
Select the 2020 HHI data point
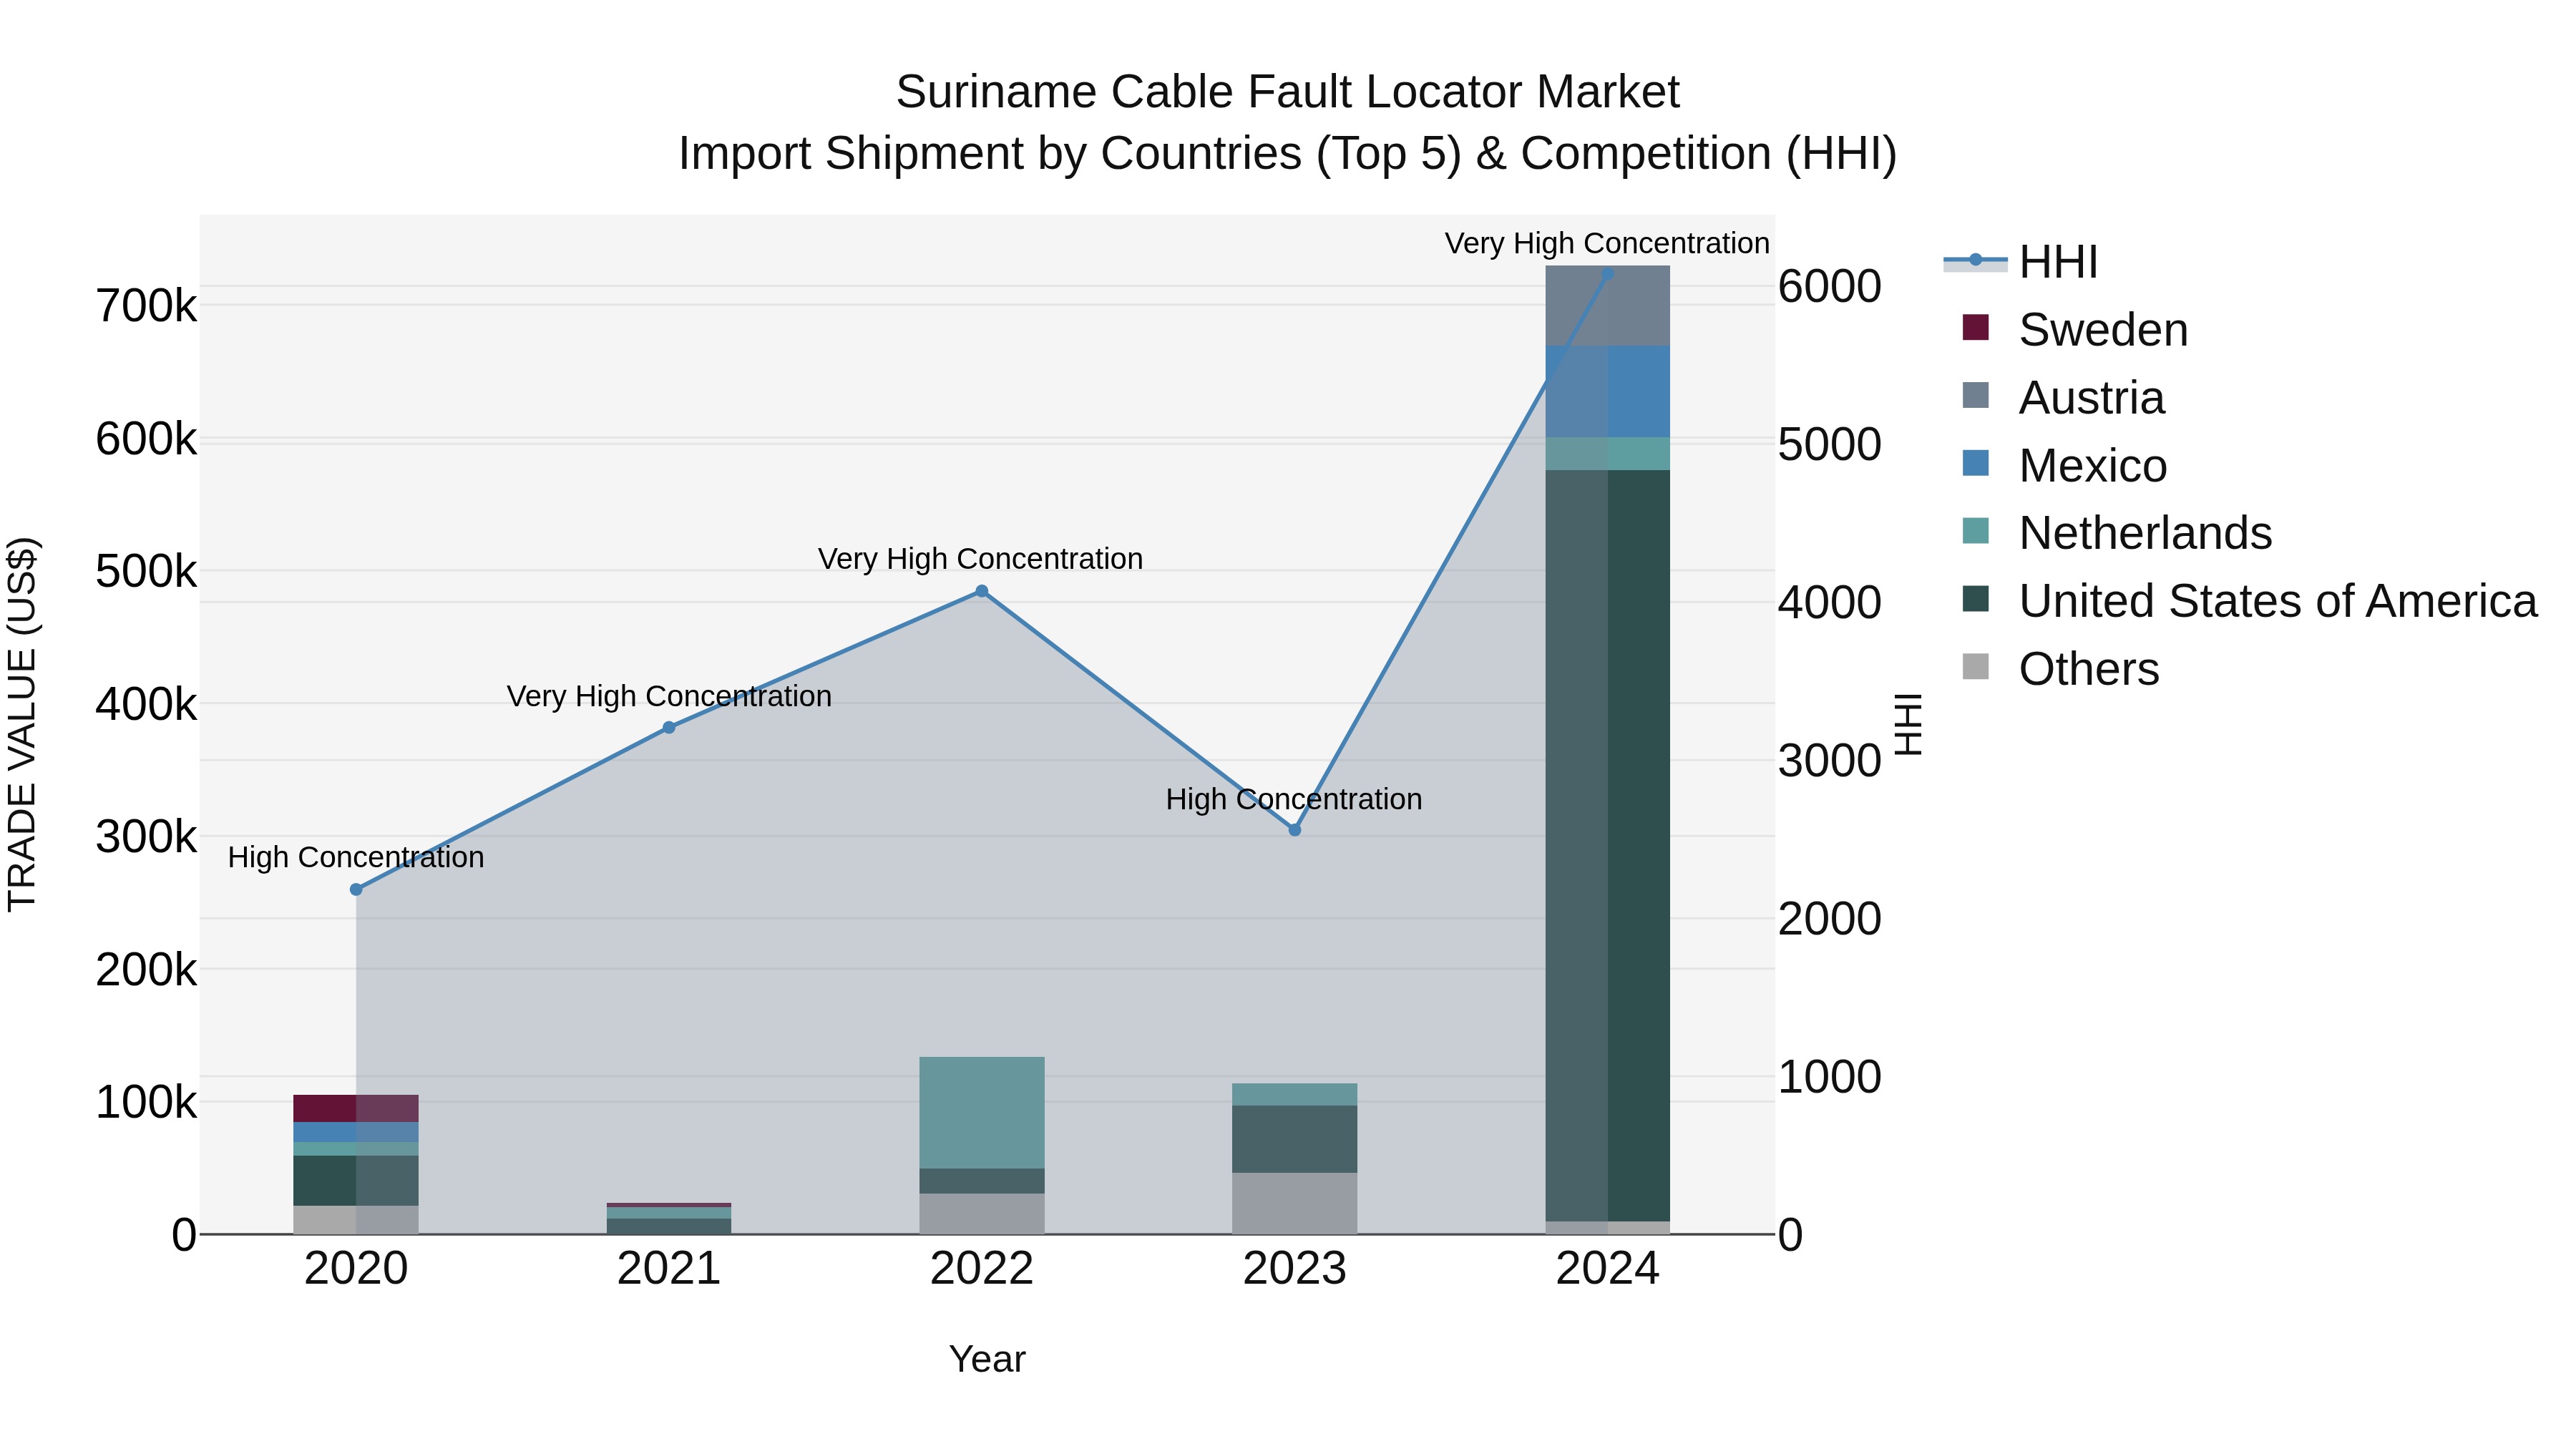(x=356, y=889)
